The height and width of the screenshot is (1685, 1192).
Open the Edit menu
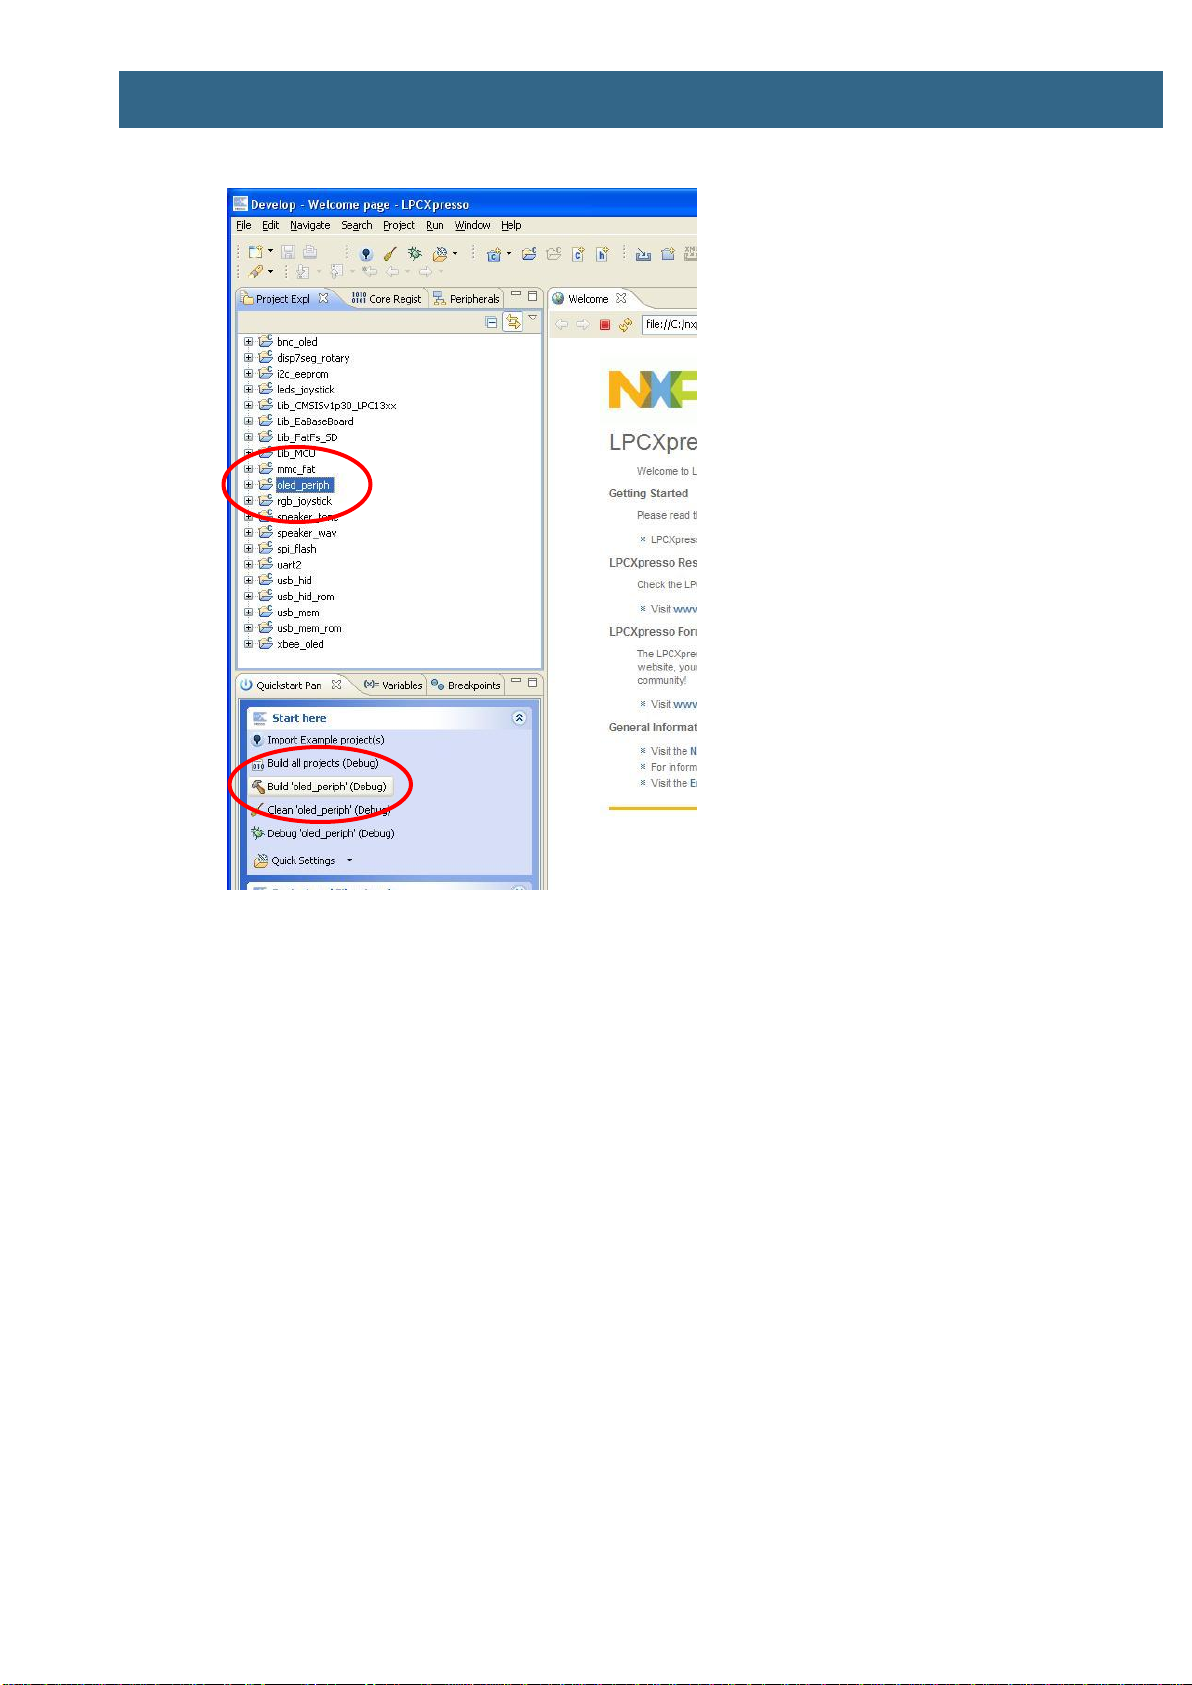(x=270, y=225)
